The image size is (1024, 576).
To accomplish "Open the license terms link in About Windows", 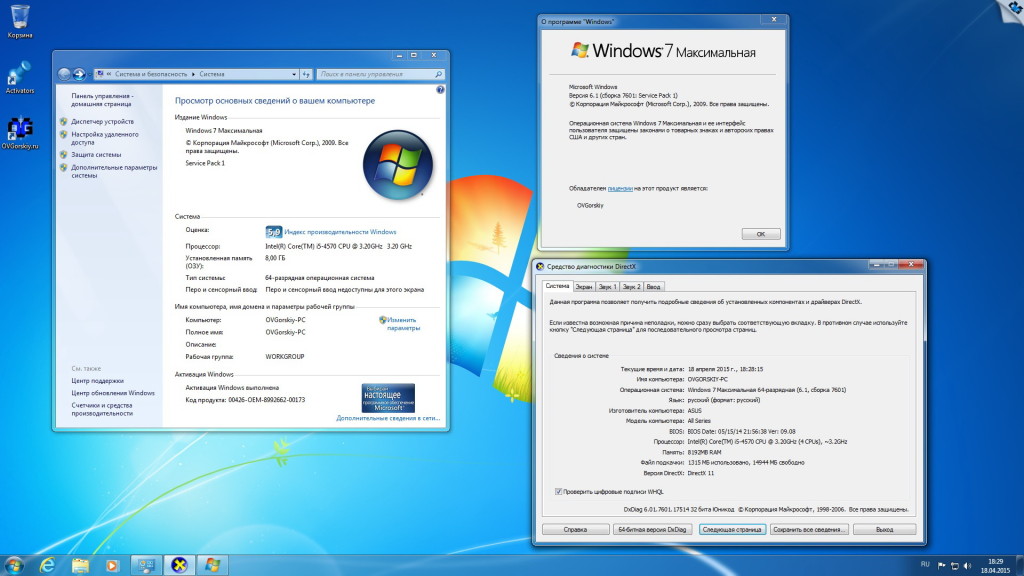I will (620, 189).
